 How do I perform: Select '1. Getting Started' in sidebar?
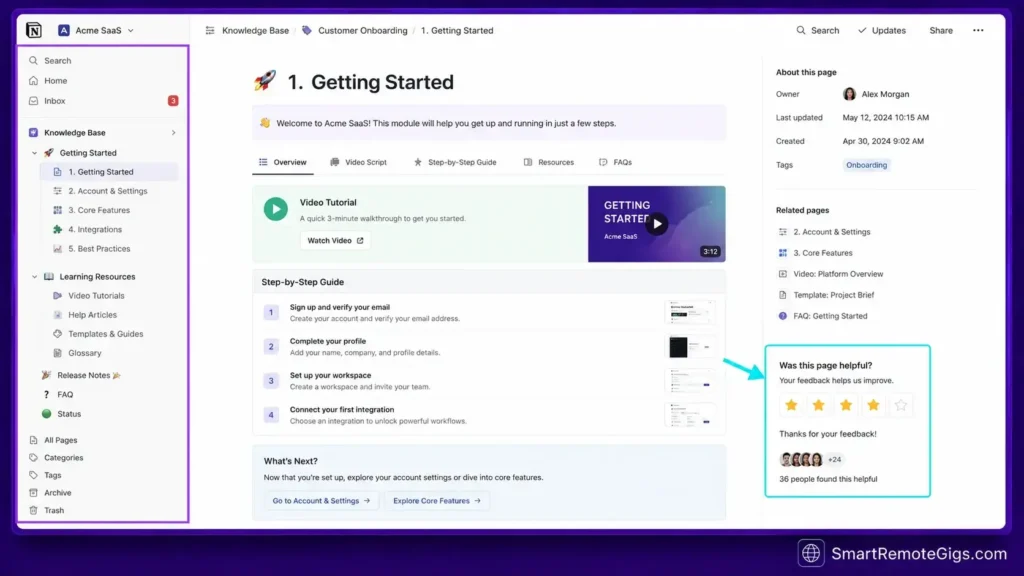(x=108, y=172)
